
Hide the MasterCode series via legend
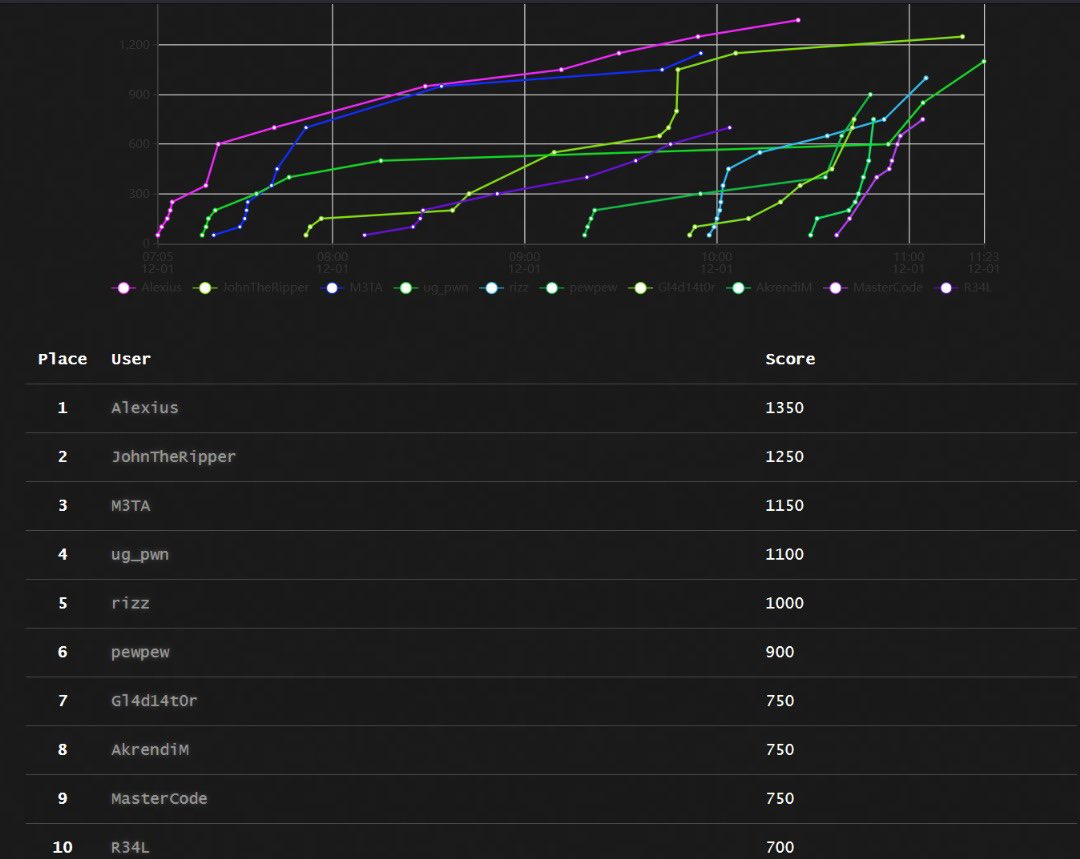tap(873, 287)
